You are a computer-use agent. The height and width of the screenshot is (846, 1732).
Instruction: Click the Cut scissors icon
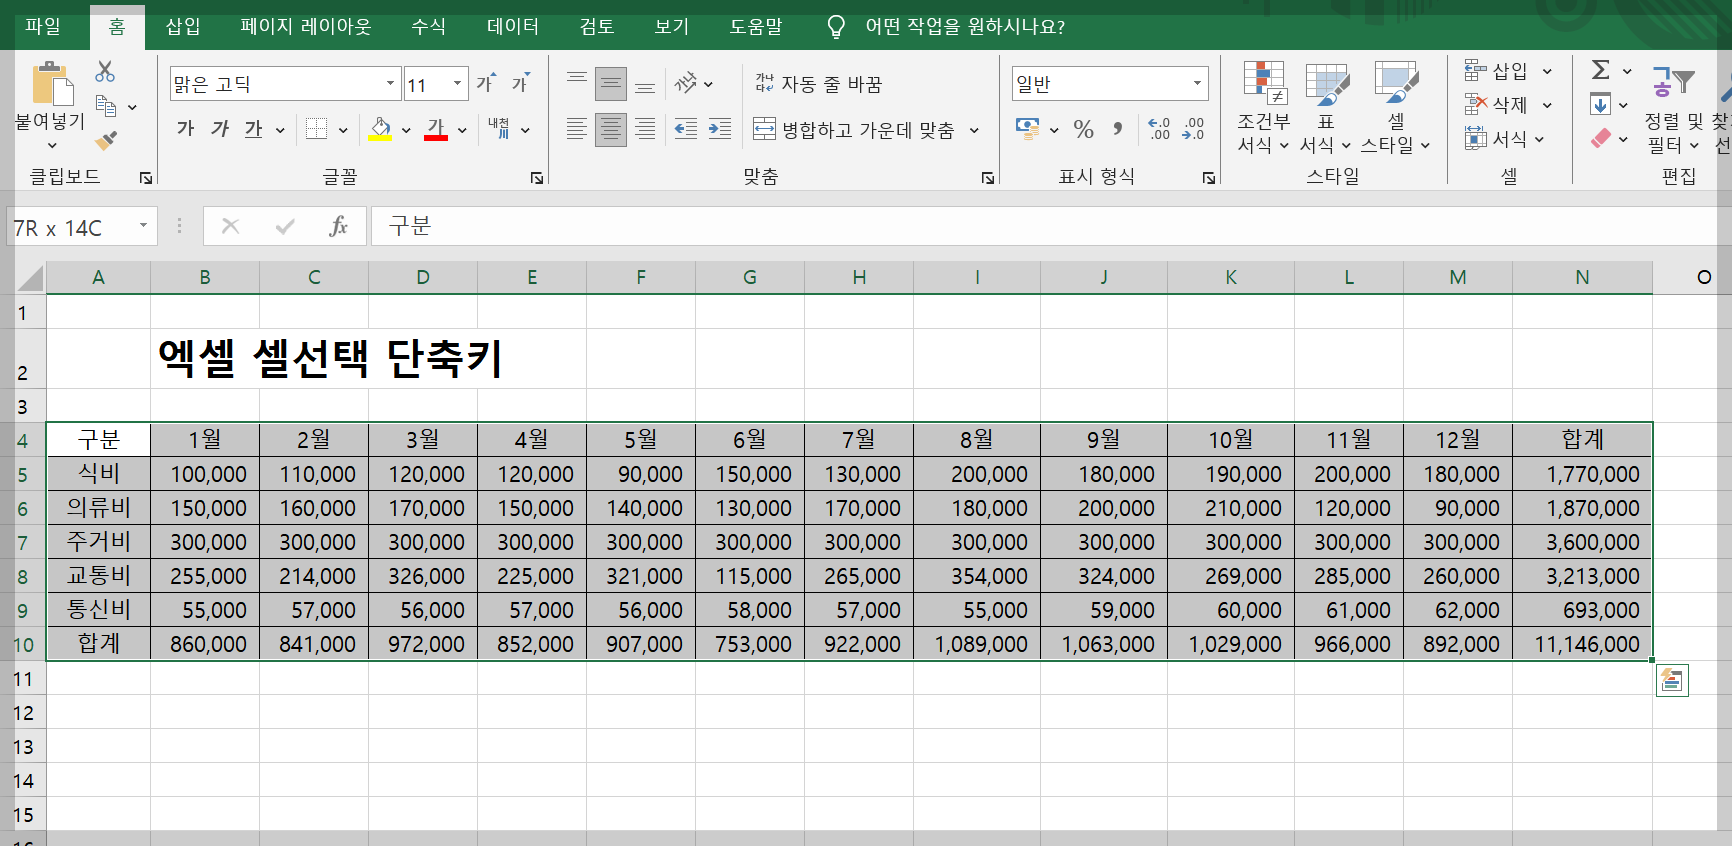tap(105, 72)
